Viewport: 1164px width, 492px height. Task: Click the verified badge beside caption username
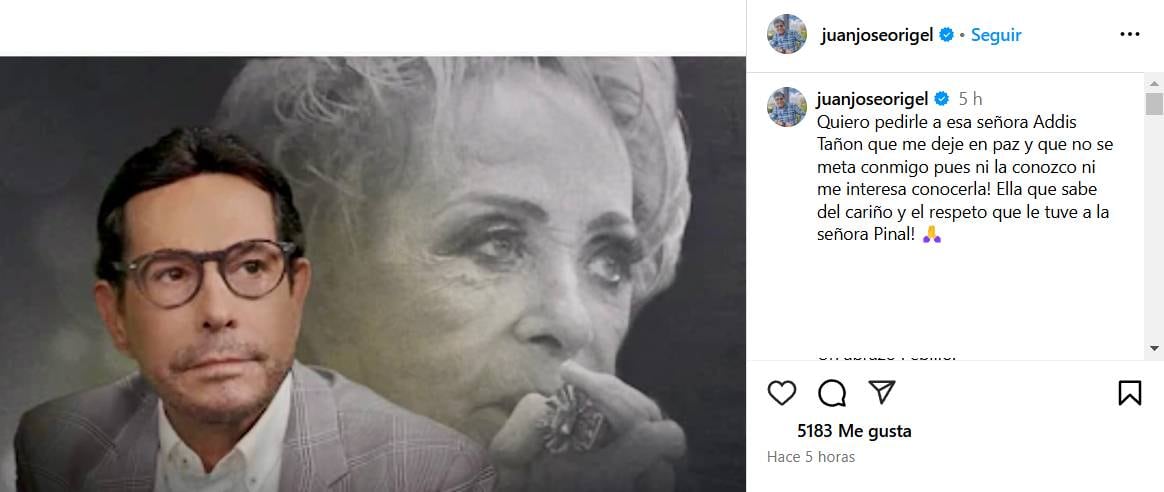941,99
